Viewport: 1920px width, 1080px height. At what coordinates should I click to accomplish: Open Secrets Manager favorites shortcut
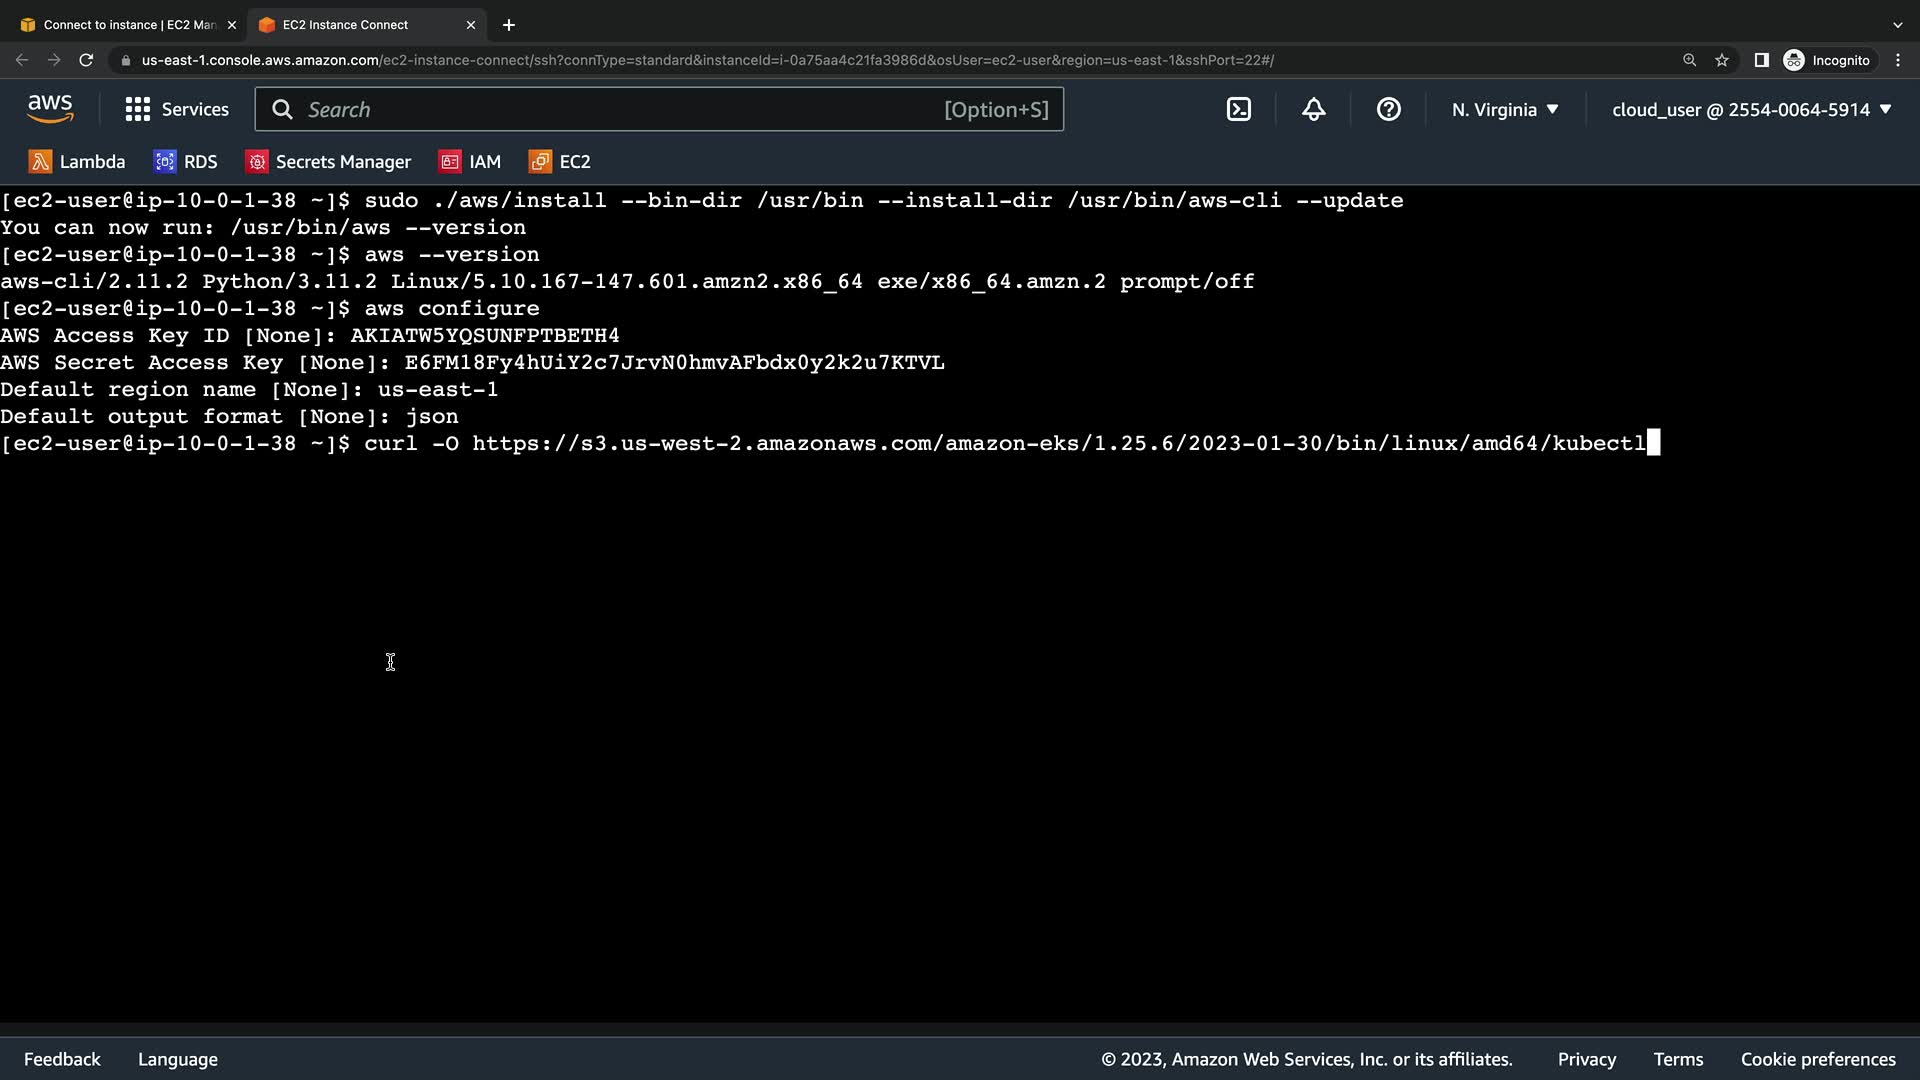coord(328,162)
